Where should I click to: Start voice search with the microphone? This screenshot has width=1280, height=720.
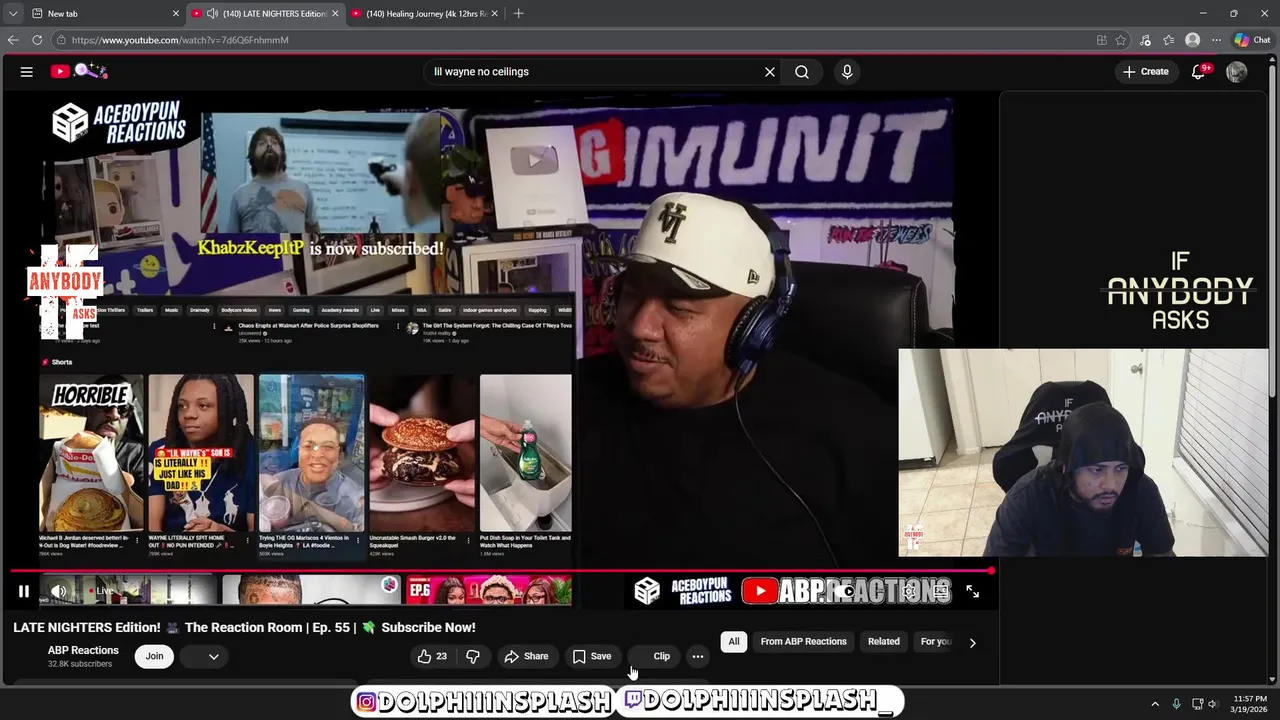847,72
